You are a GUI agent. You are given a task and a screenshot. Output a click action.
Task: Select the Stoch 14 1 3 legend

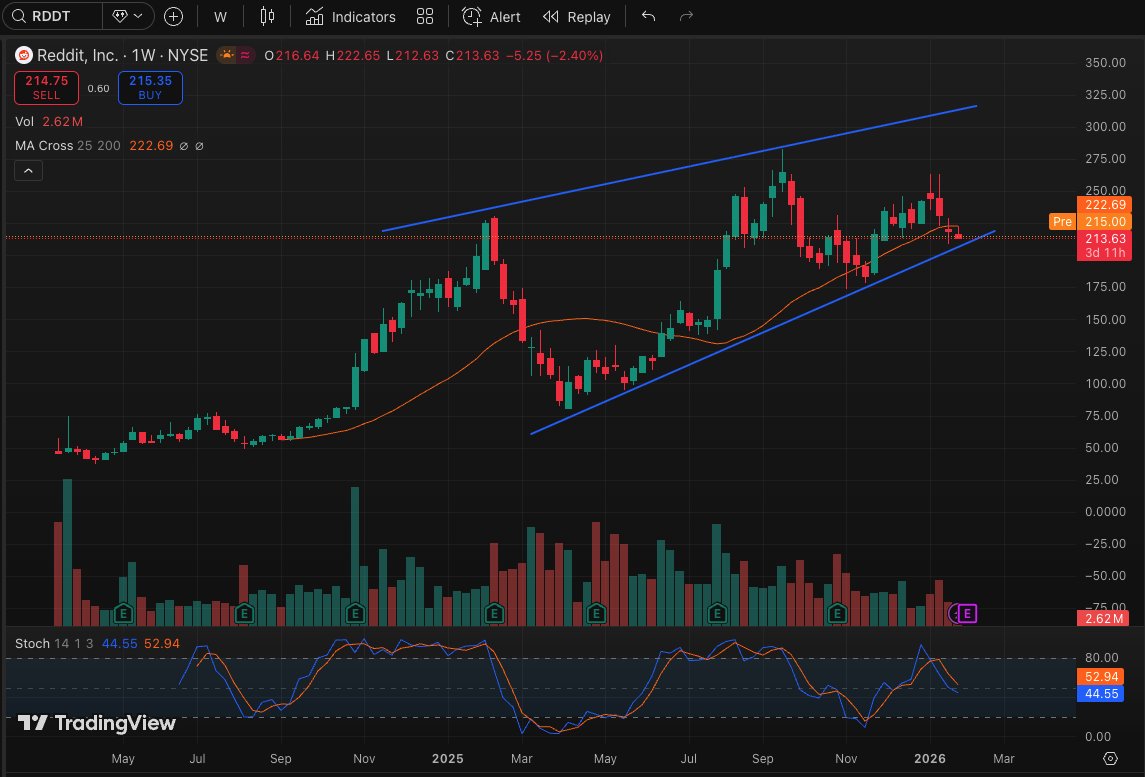(54, 643)
